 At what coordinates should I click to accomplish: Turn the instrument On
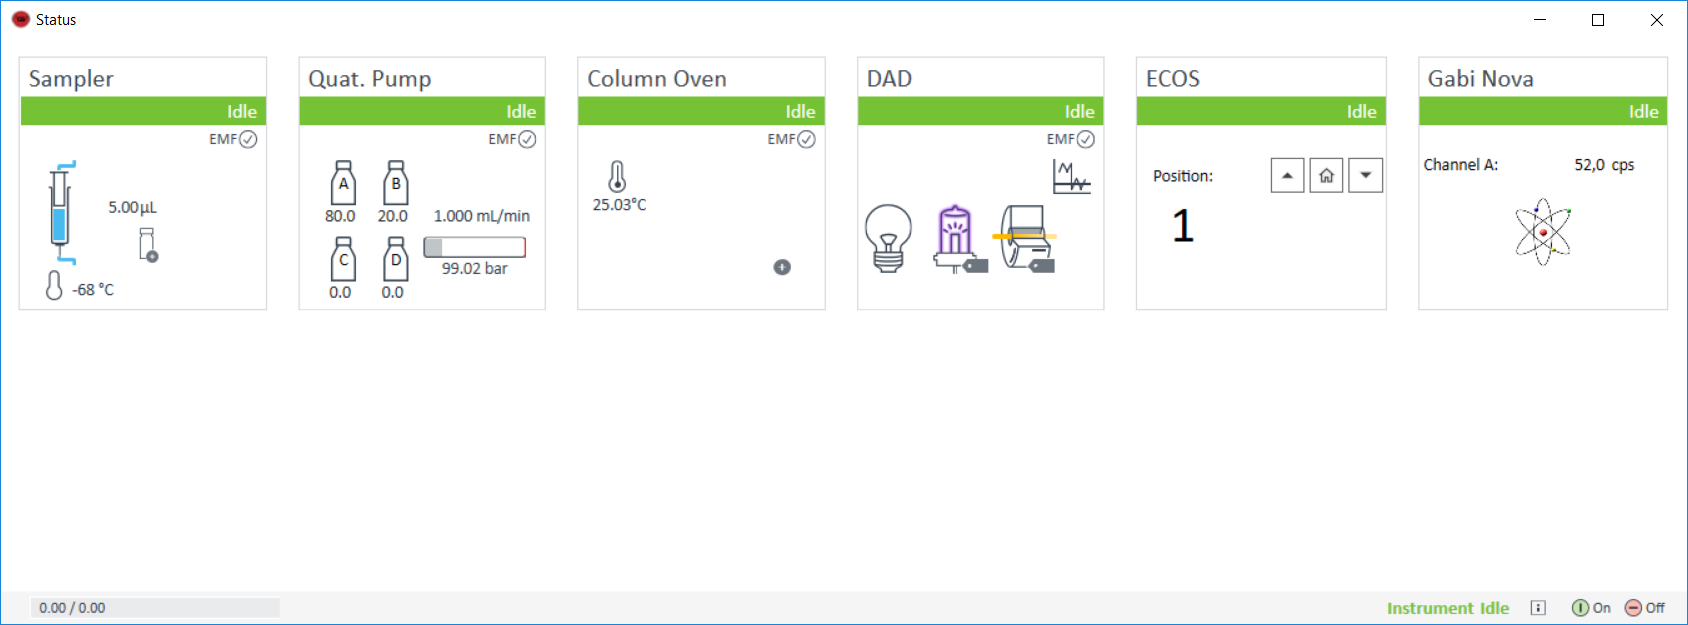click(x=1591, y=608)
